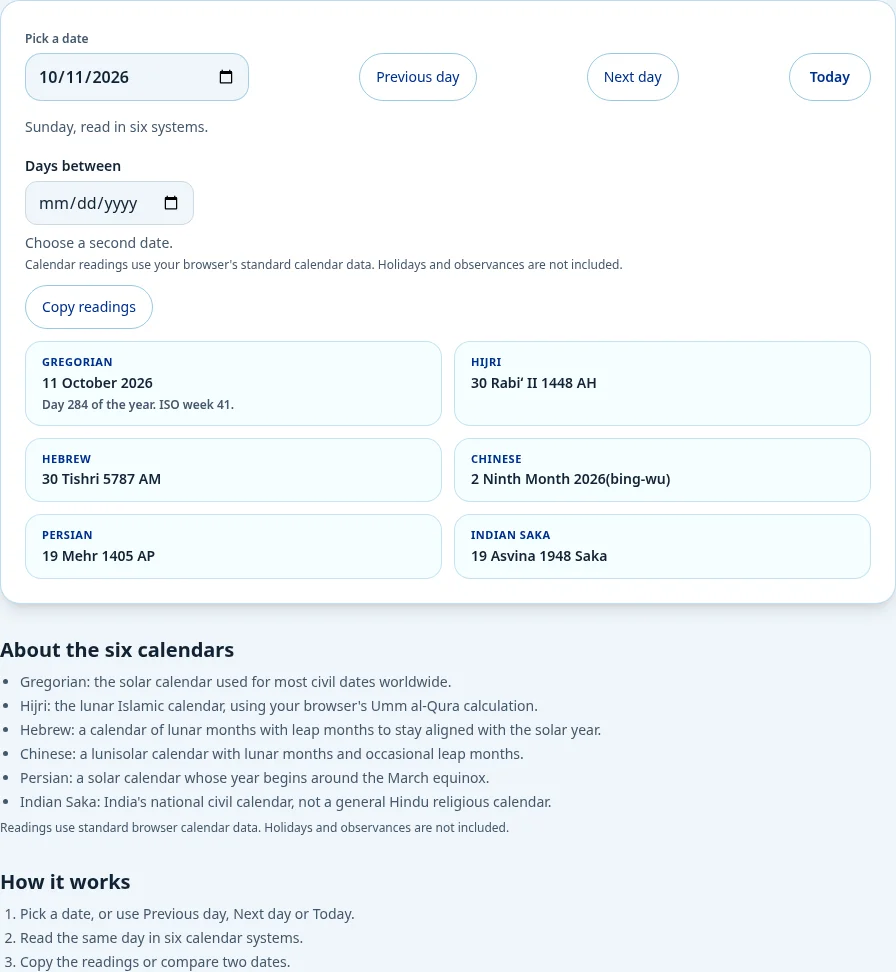Viewport: 896px width, 972px height.
Task: Advance to the Next day
Action: [632, 77]
